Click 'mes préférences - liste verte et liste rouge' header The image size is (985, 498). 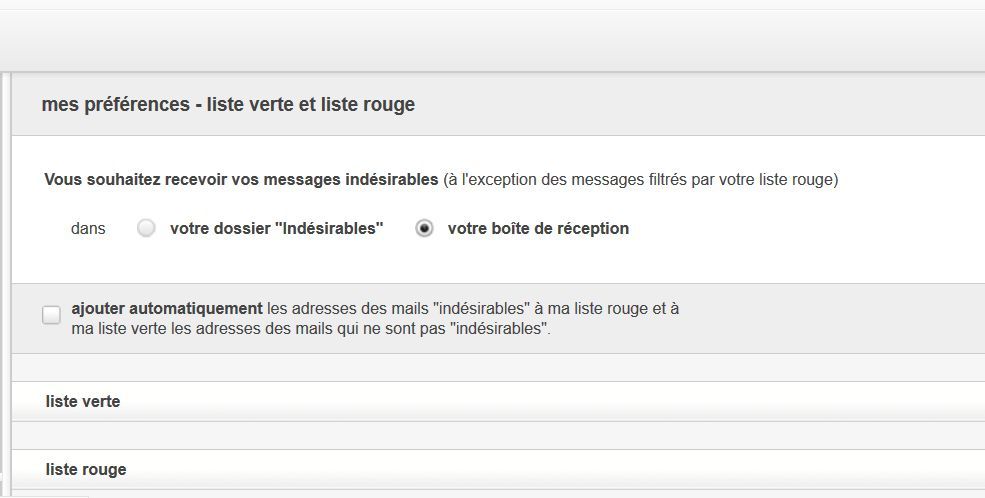tap(228, 104)
